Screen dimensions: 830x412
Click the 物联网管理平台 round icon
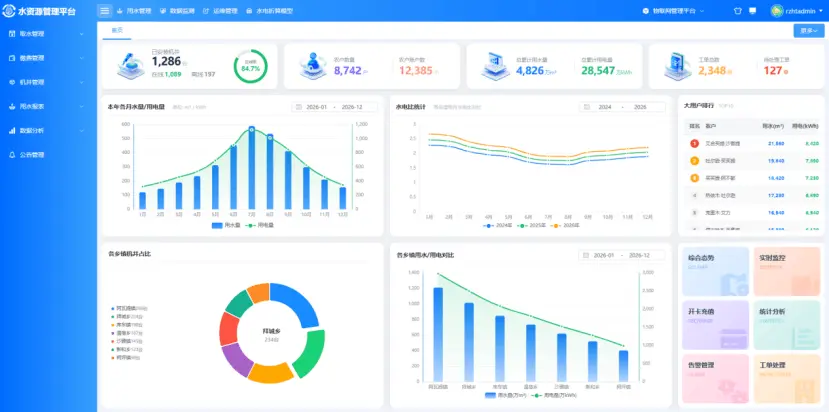click(x=645, y=11)
